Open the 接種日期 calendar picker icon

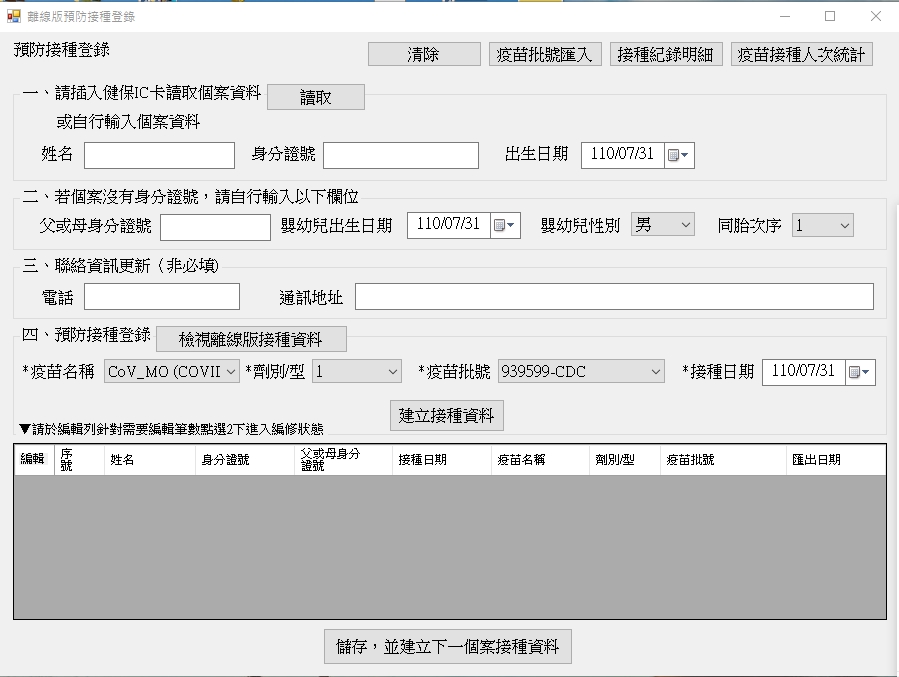click(860, 372)
